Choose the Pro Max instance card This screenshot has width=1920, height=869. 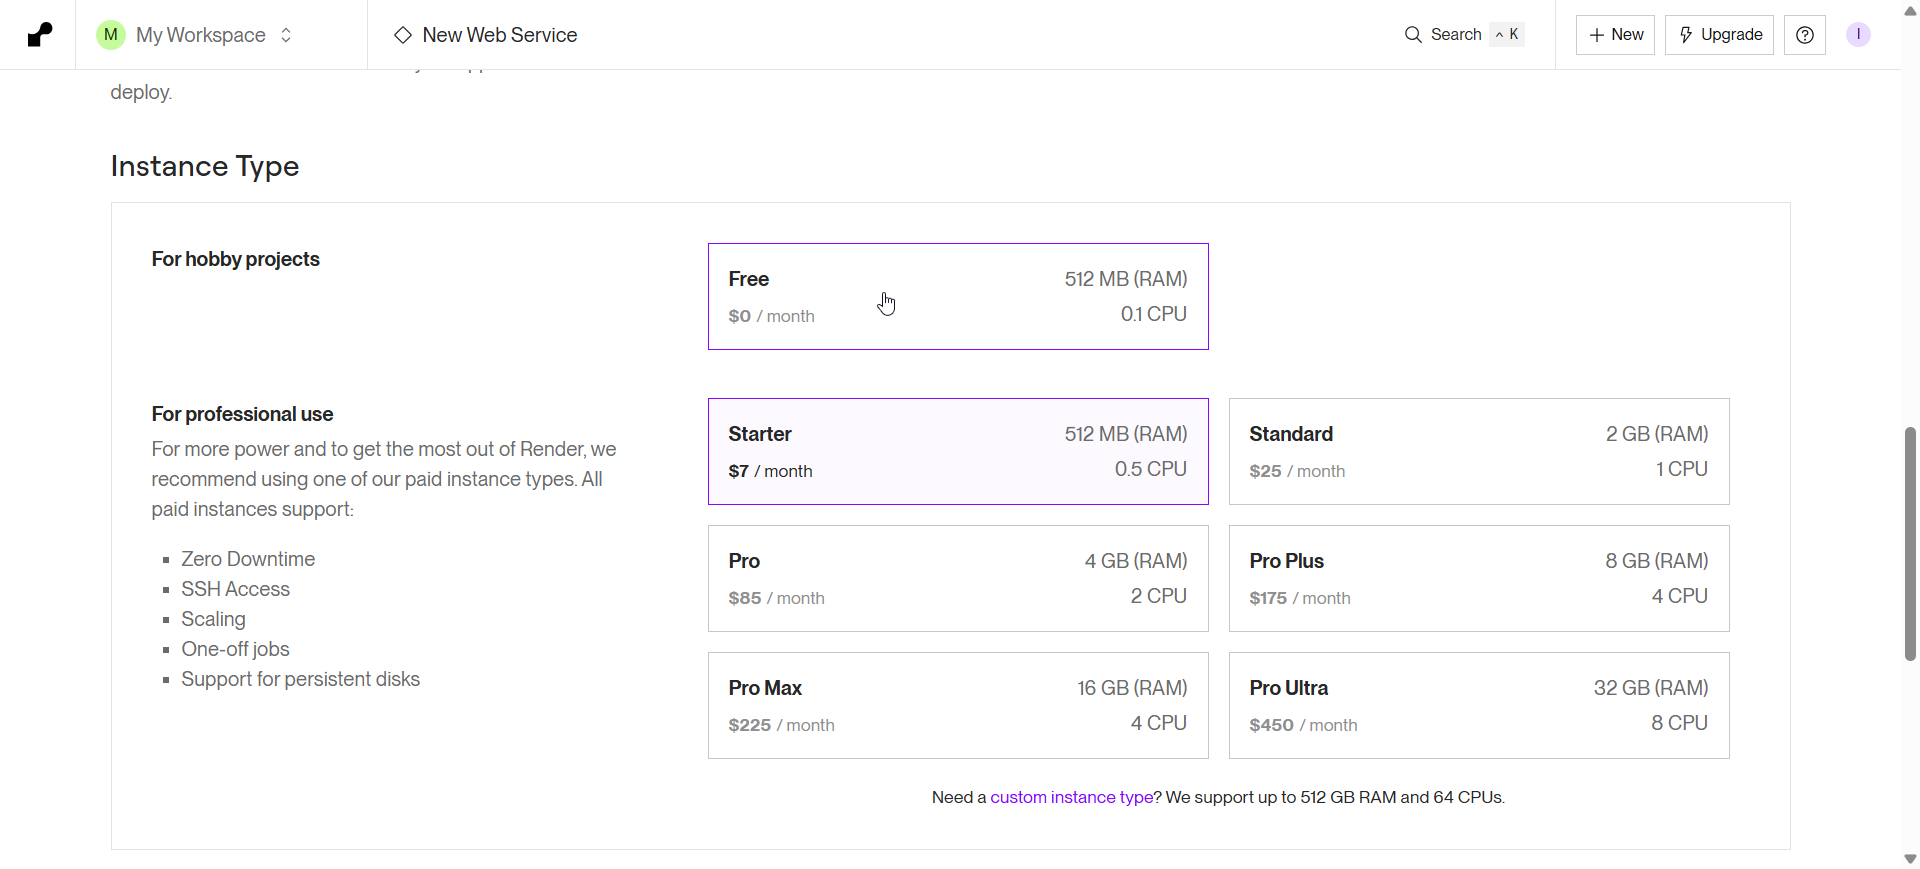coord(957,706)
